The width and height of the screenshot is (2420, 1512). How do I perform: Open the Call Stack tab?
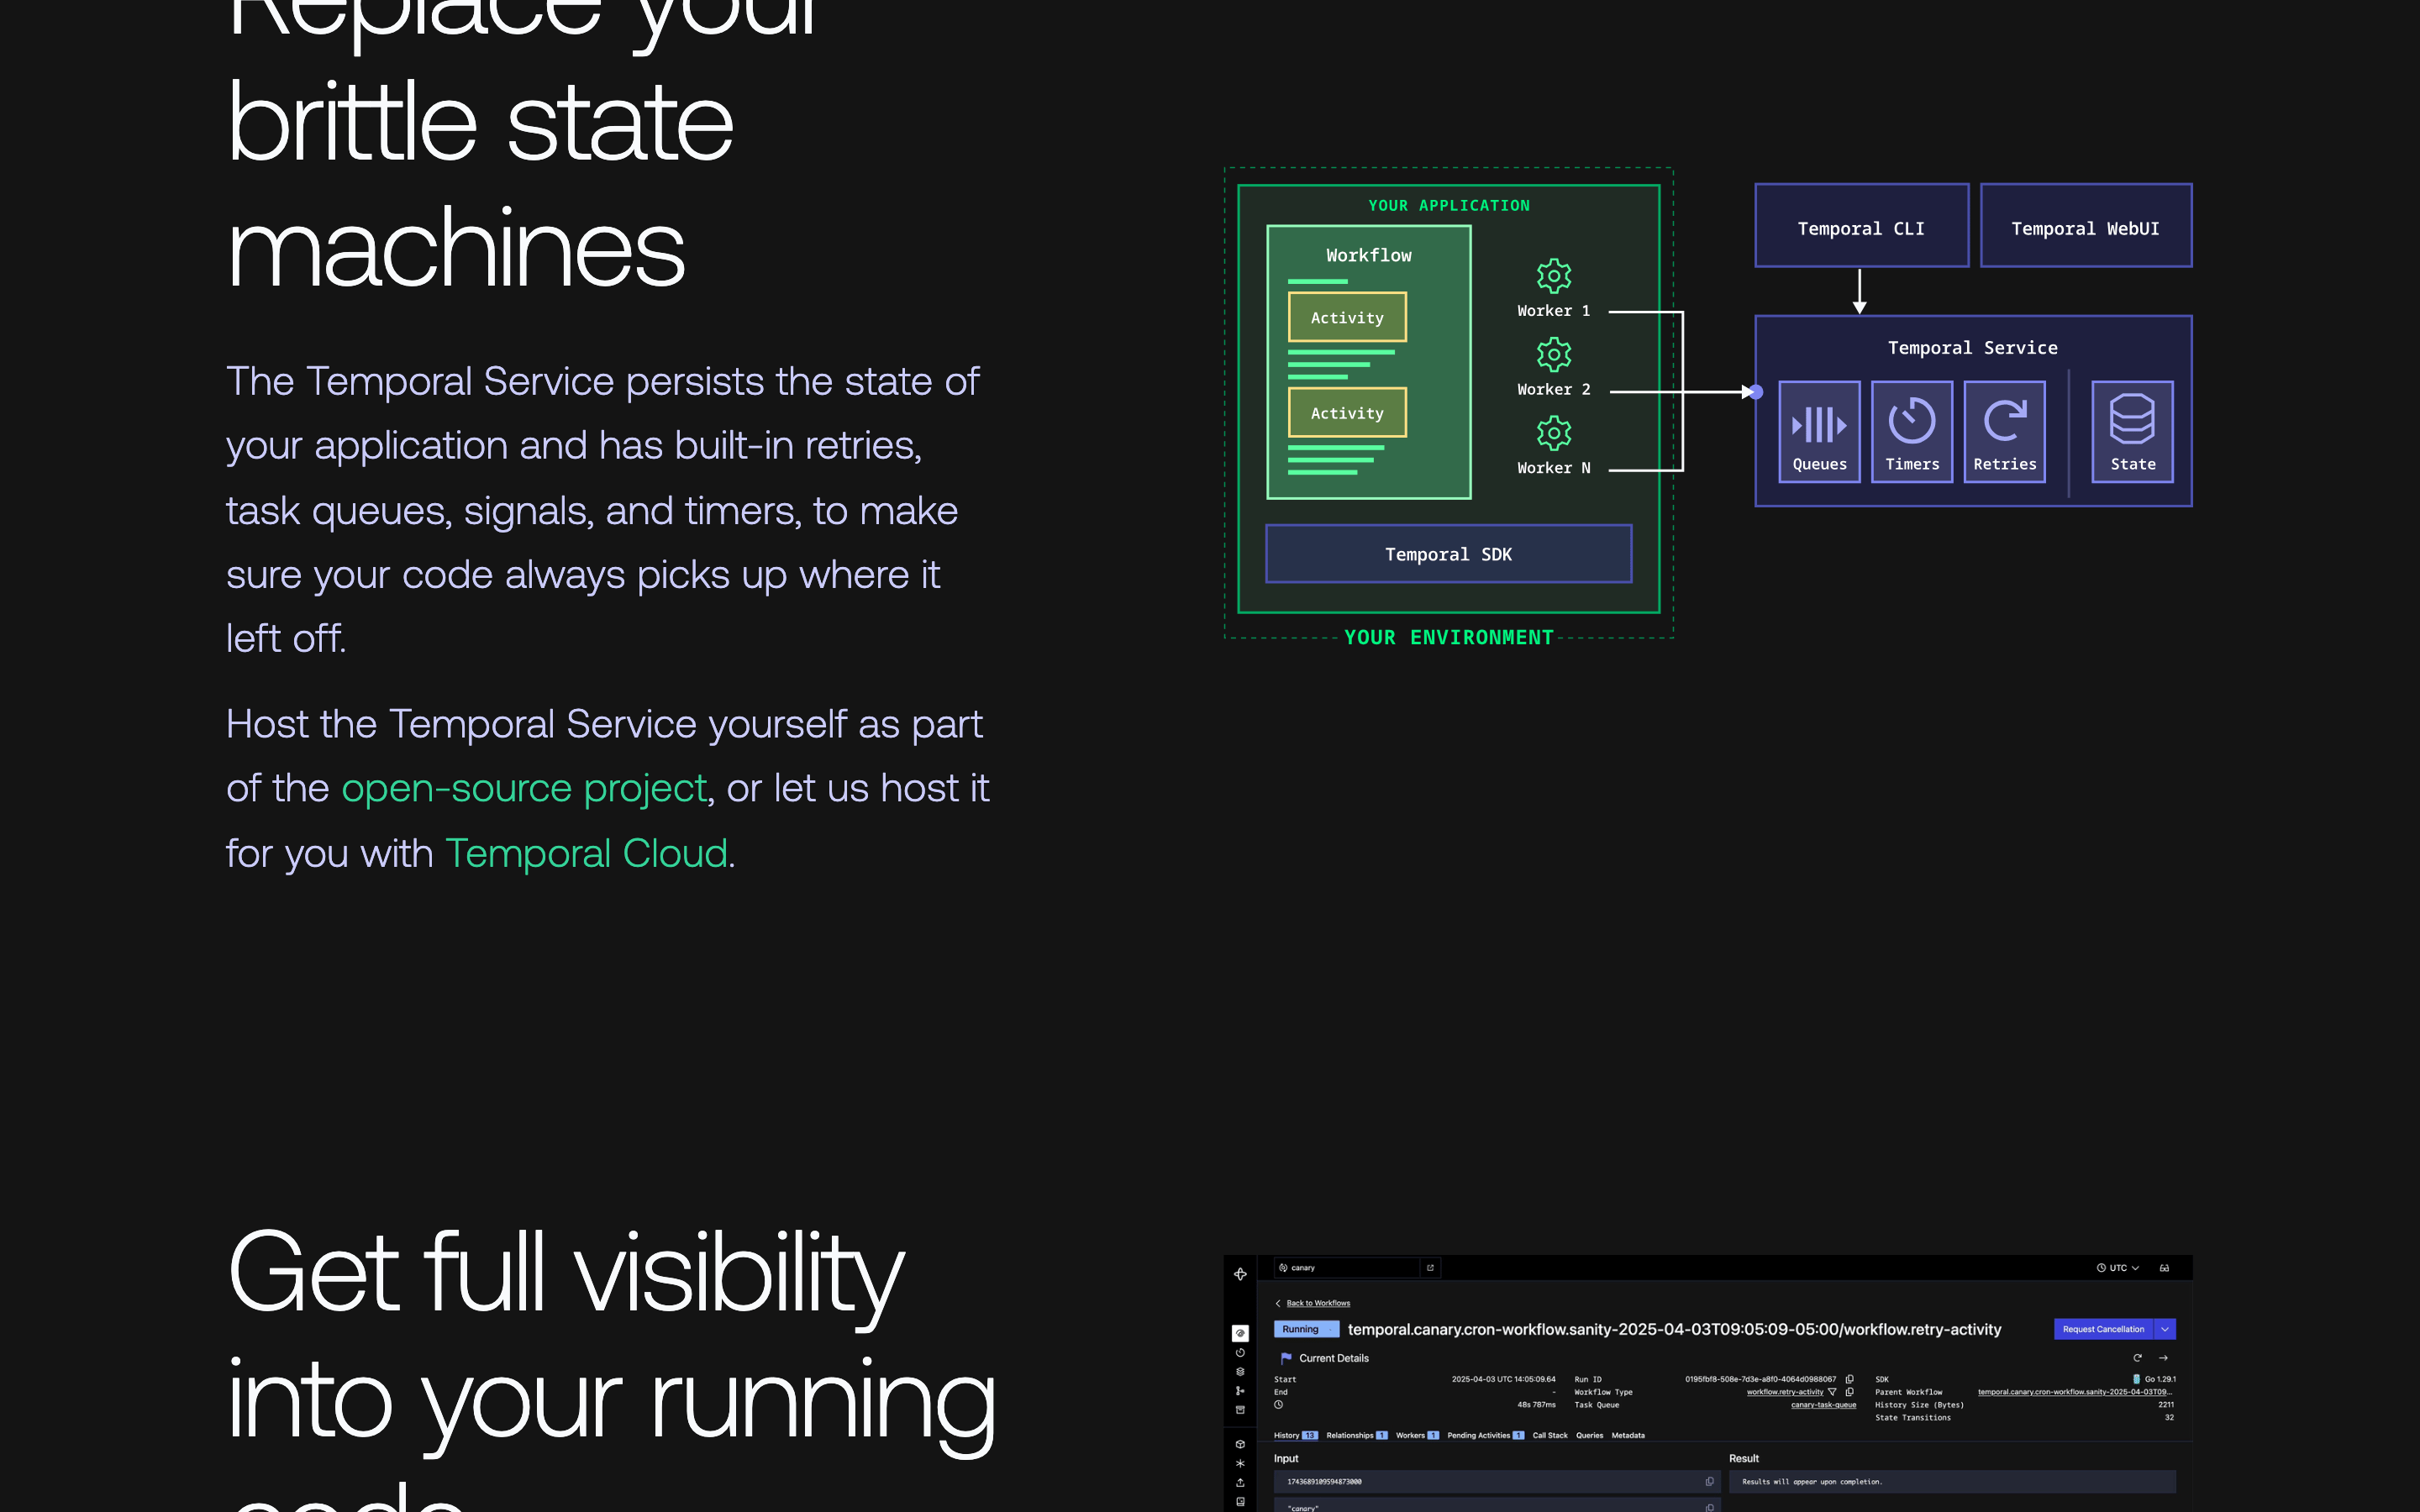[x=1550, y=1435]
